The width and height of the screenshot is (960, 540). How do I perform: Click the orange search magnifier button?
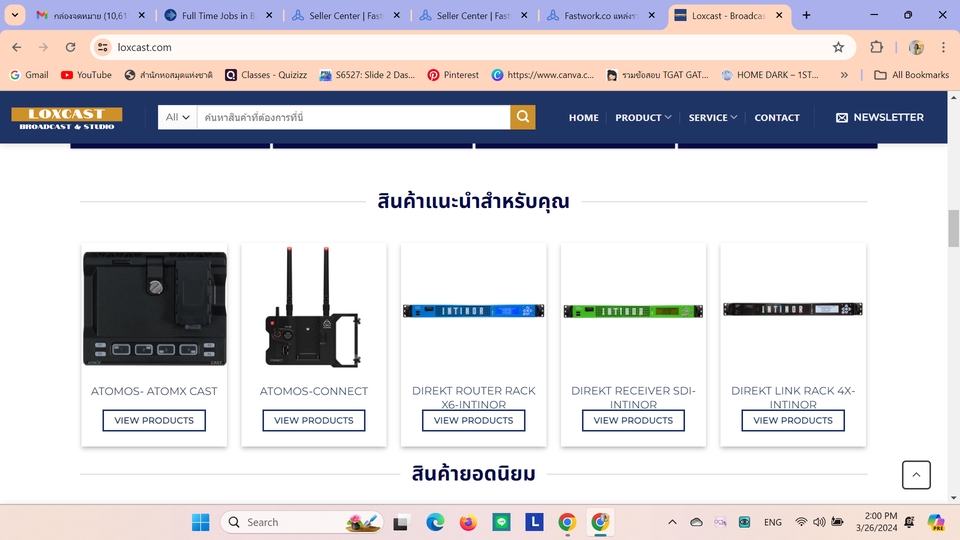(523, 117)
